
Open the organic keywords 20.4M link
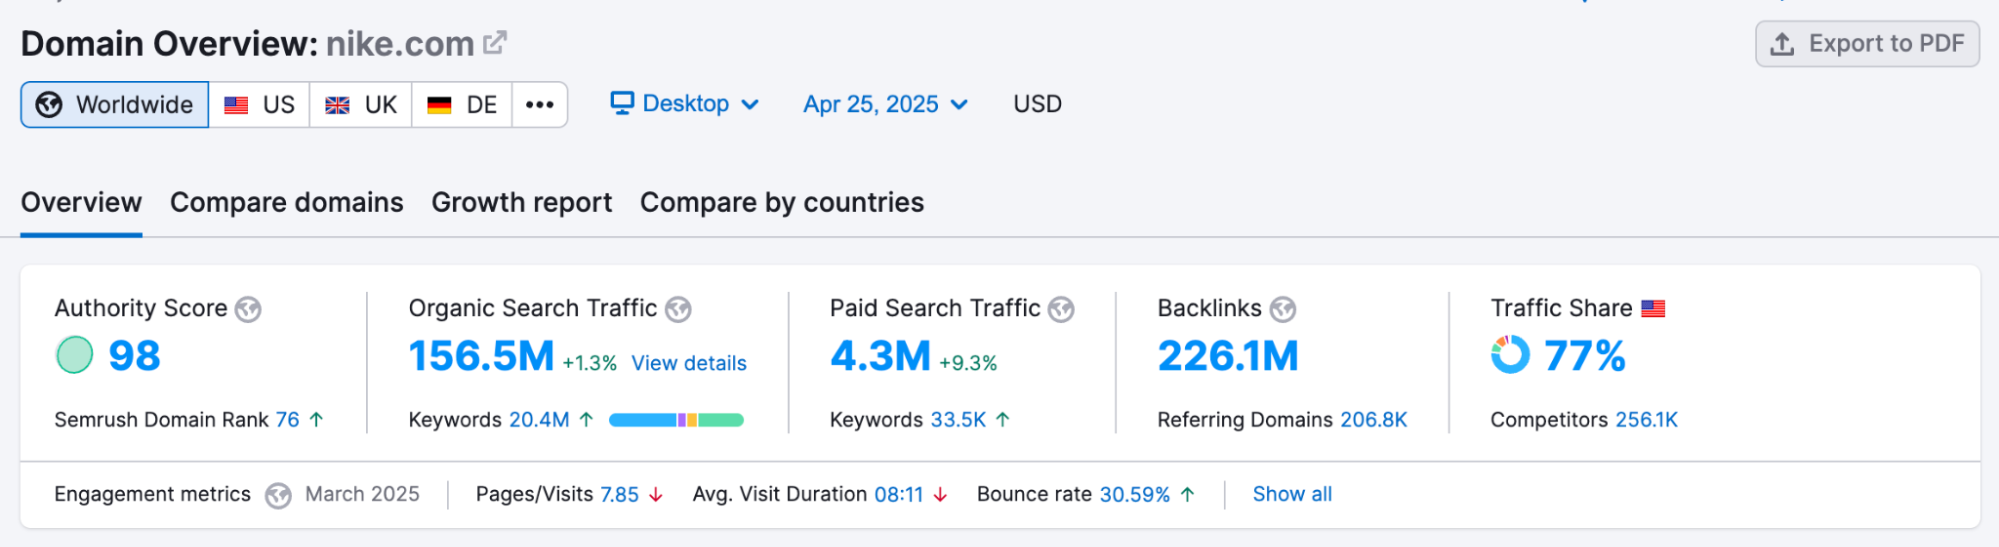point(539,420)
